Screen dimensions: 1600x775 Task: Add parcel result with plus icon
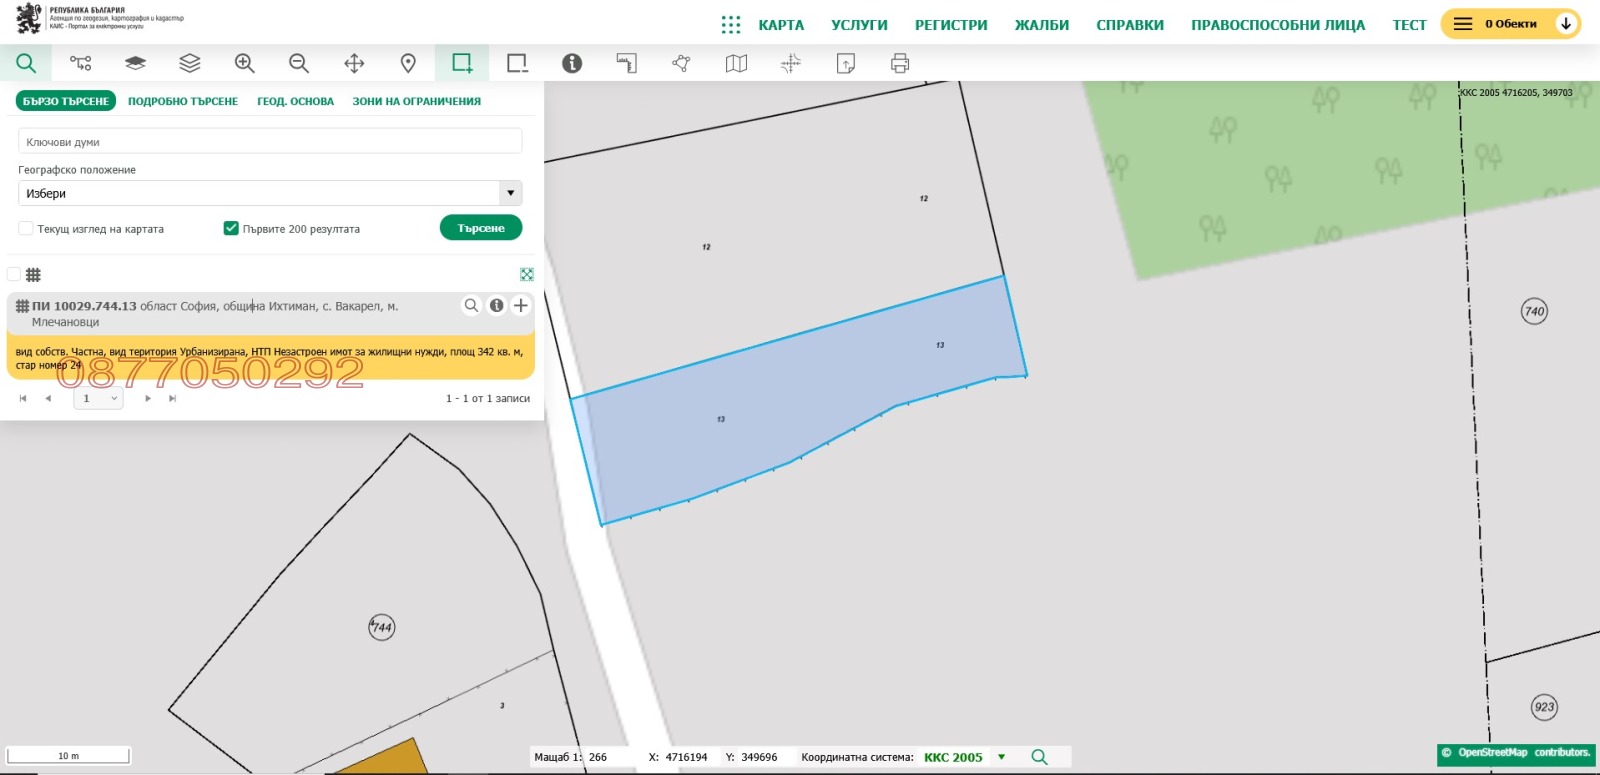click(x=521, y=305)
